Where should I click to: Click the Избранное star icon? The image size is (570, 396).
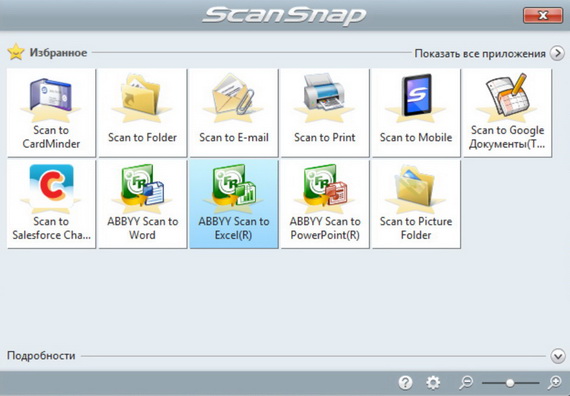16,52
